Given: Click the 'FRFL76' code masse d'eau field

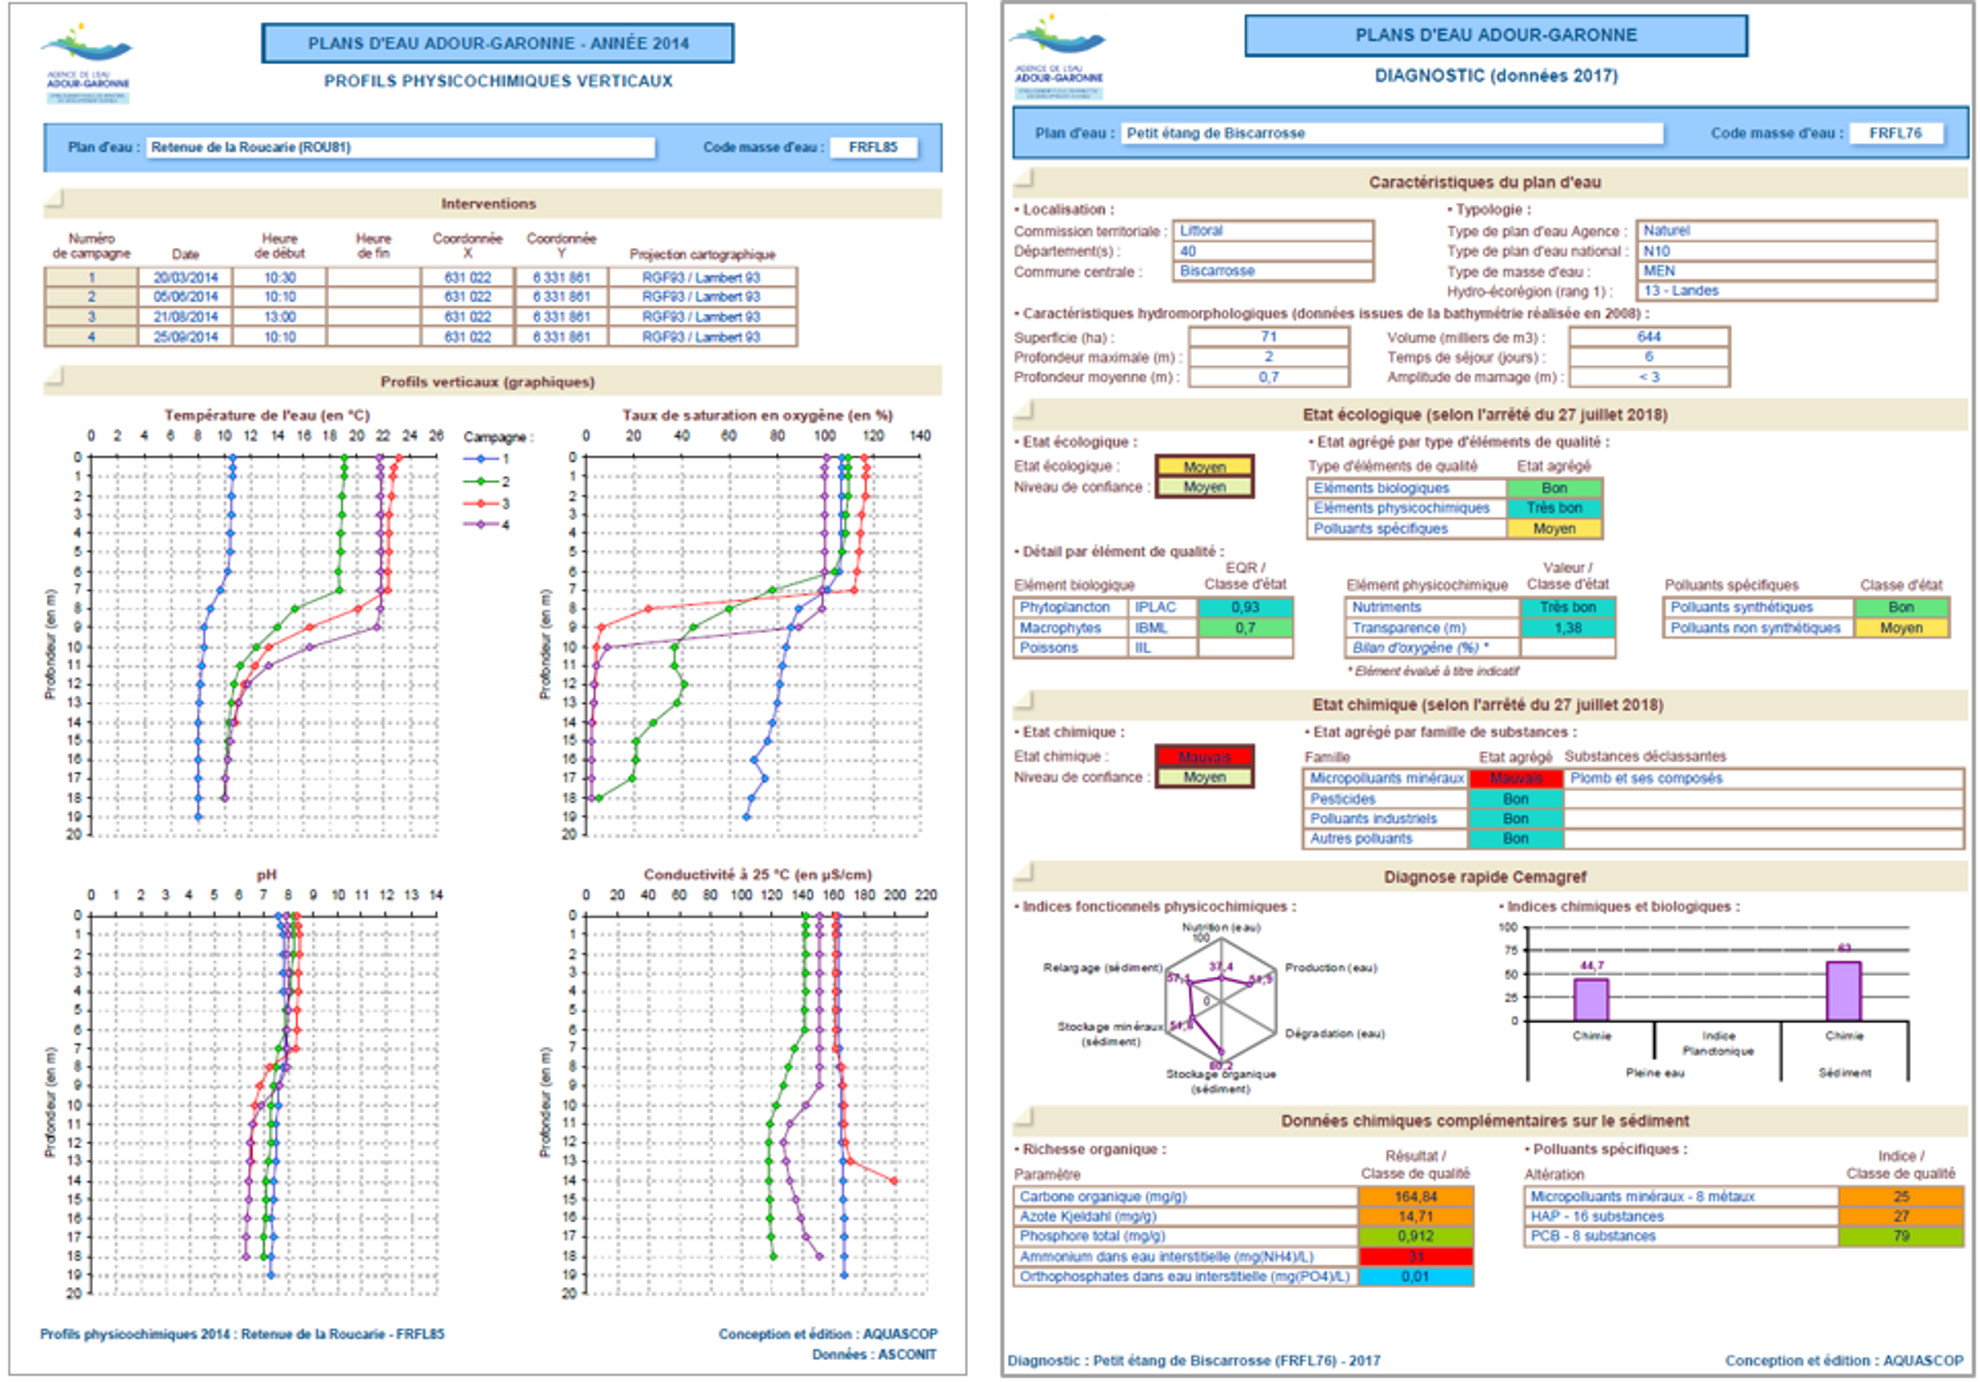Looking at the screenshot, I should click(x=1895, y=133).
